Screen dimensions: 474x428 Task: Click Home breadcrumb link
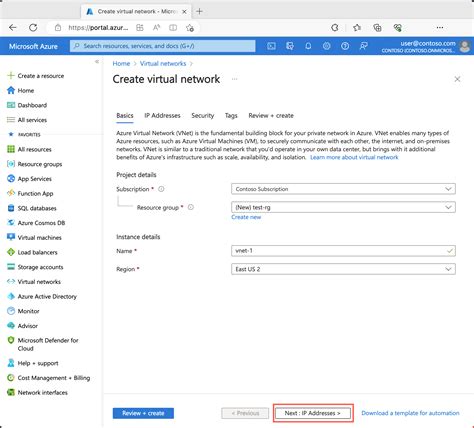click(121, 63)
